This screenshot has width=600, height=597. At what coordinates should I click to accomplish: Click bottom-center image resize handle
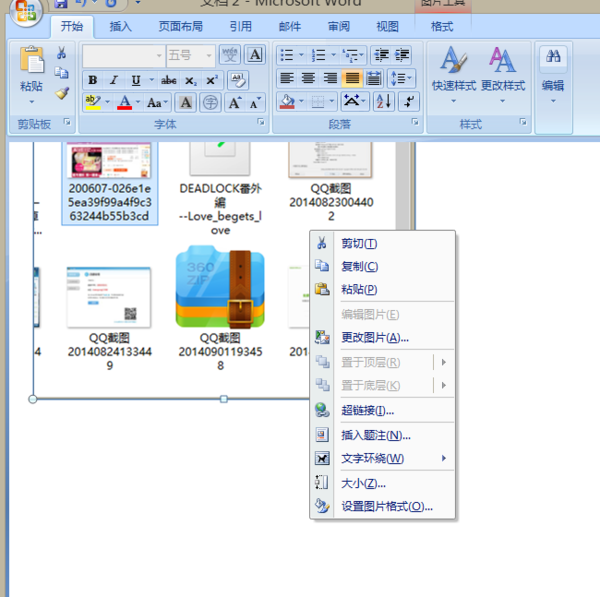[x=224, y=399]
